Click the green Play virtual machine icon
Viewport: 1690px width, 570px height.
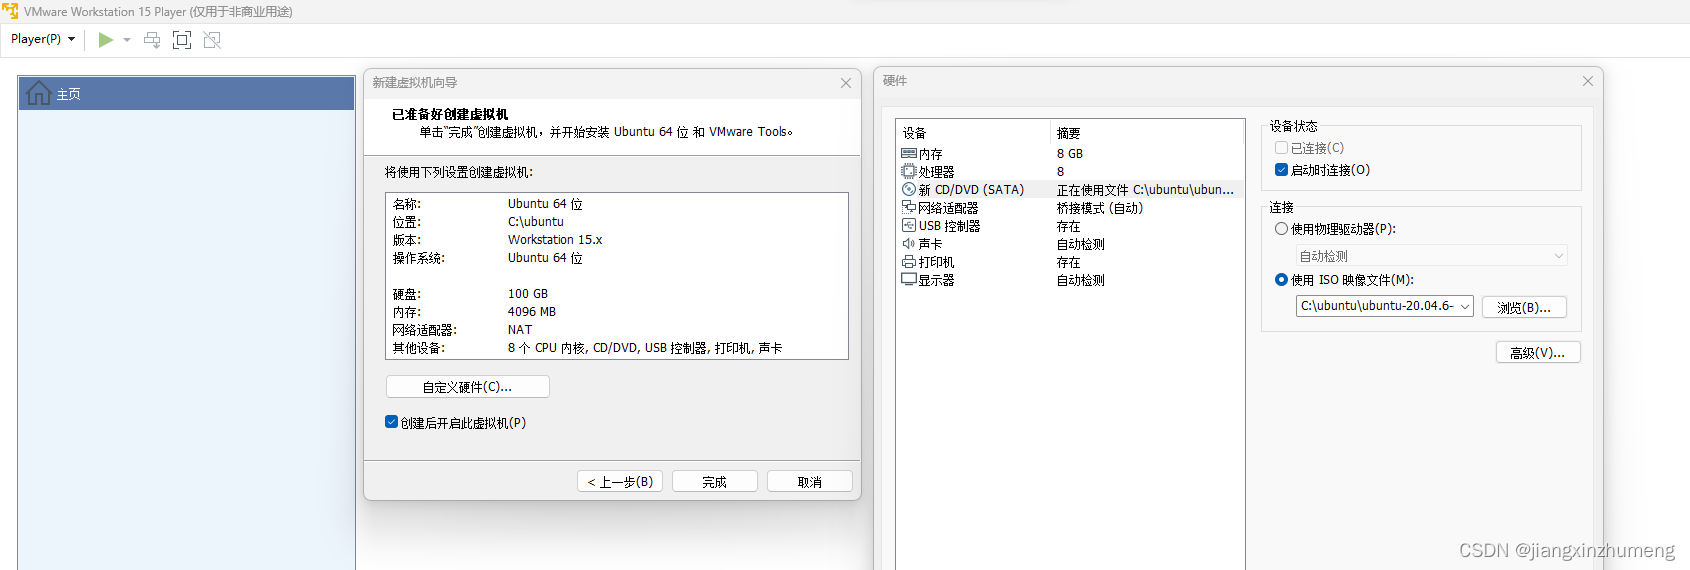pos(105,40)
